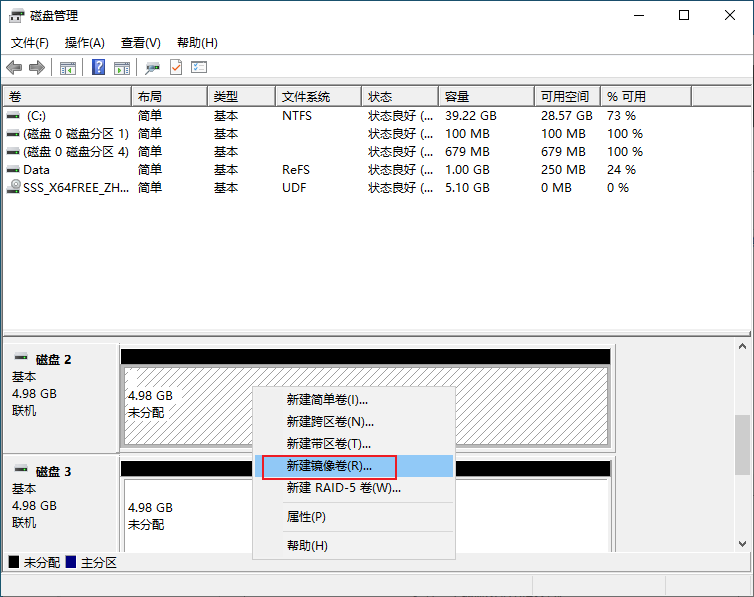Click the disk pane scroll down arrow
The width and height of the screenshot is (754, 597).
742,544
